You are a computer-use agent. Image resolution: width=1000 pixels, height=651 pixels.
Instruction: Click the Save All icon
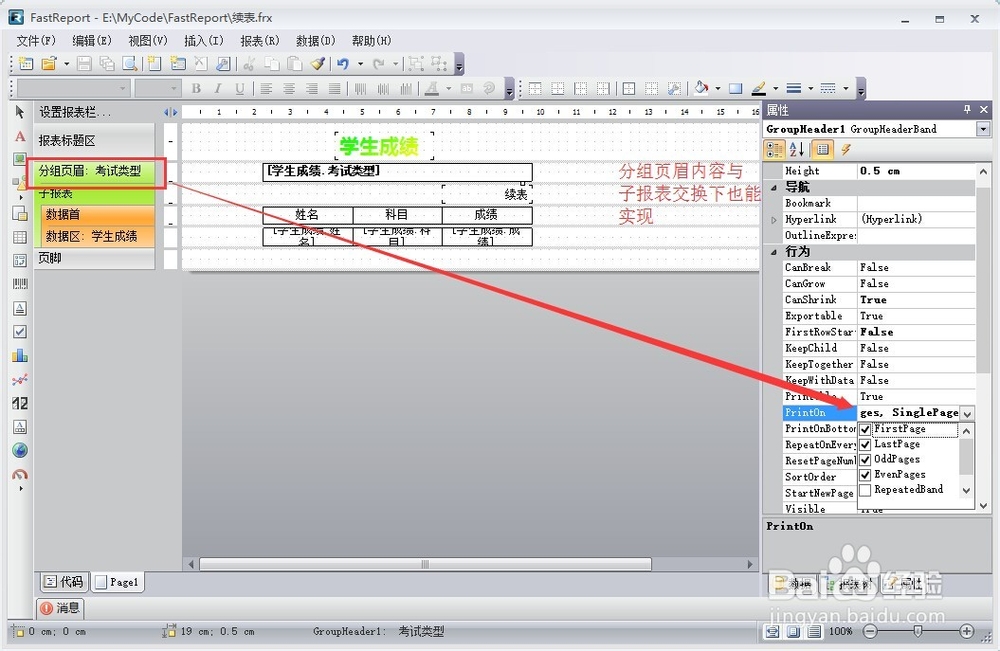click(x=107, y=63)
